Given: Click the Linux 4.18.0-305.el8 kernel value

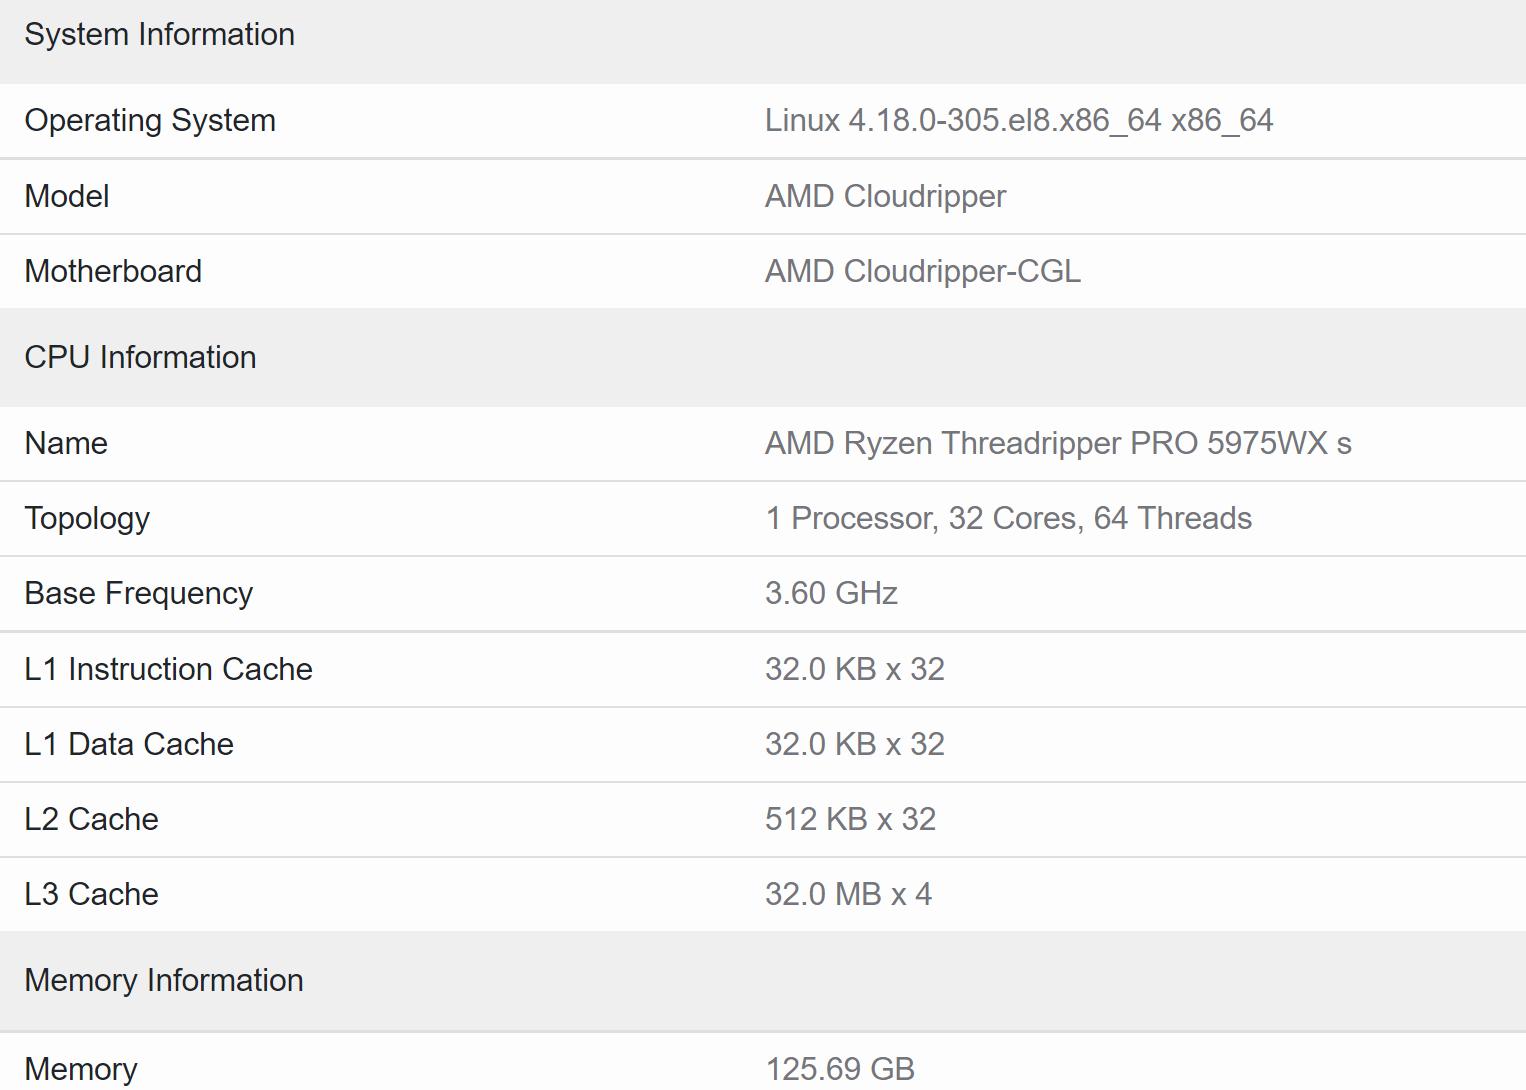Looking at the screenshot, I should tap(1019, 121).
